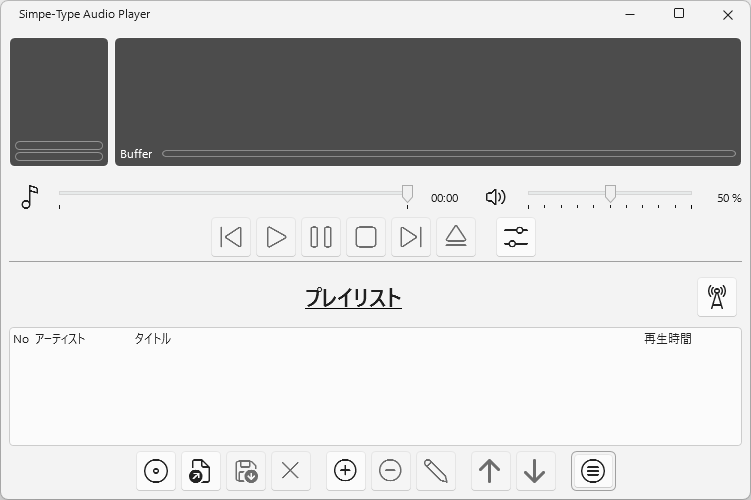Toggle the playlist list view button

(593, 471)
